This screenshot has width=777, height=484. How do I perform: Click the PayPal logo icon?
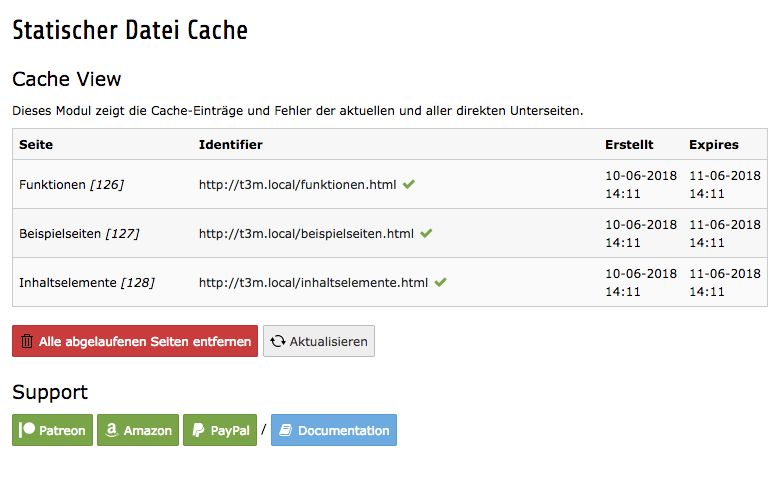(198, 430)
